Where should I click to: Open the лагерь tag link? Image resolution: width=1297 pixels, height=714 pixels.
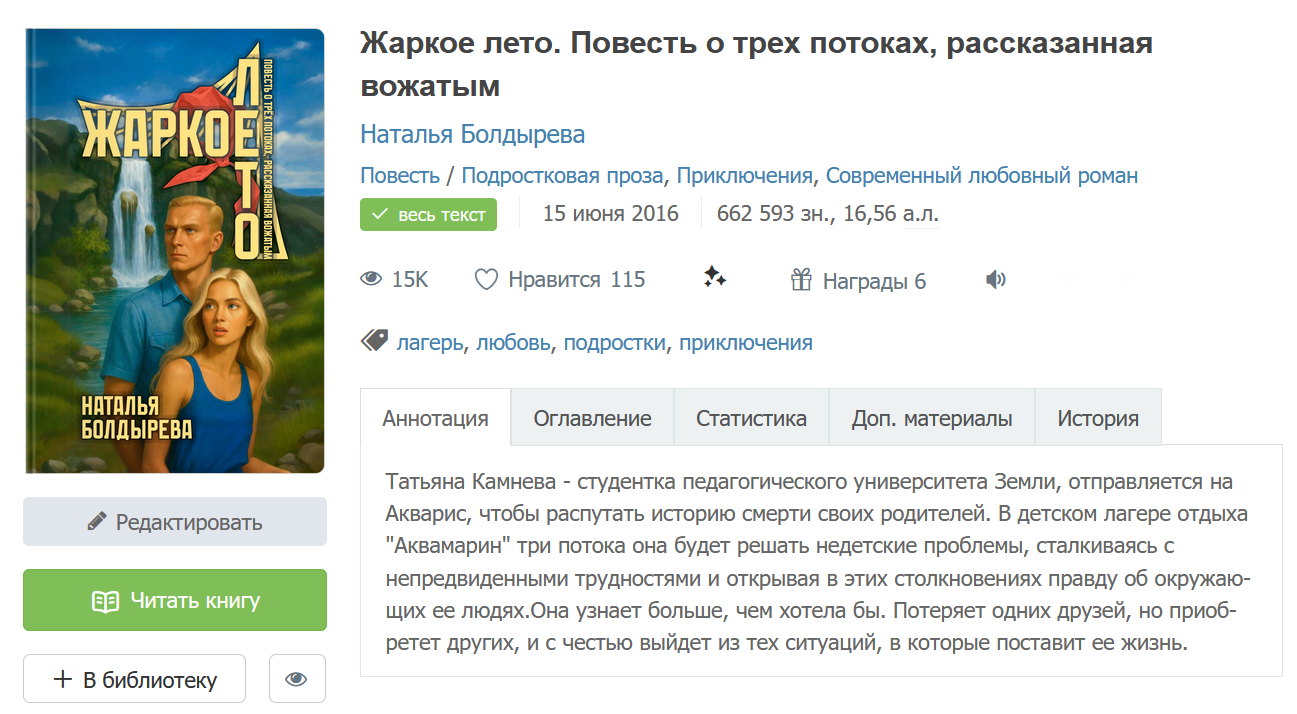coord(430,343)
